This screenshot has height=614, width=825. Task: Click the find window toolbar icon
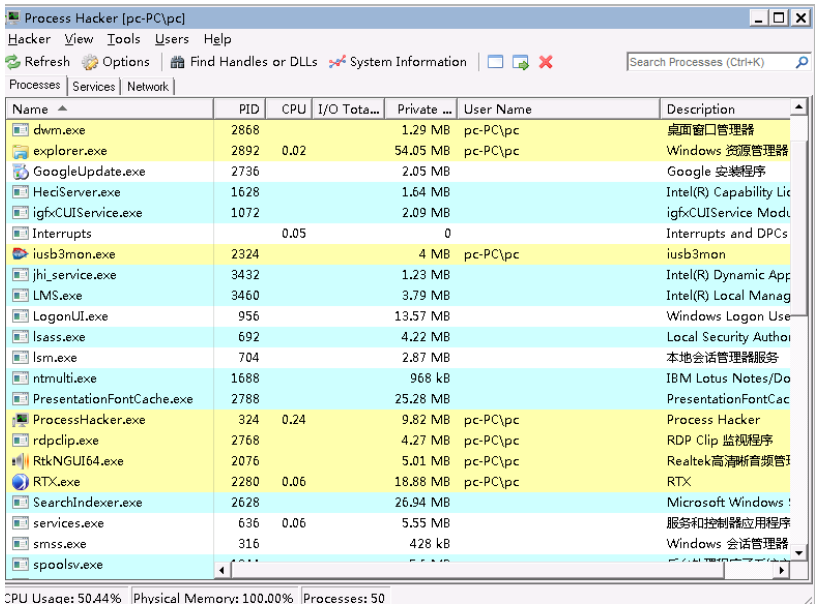495,62
